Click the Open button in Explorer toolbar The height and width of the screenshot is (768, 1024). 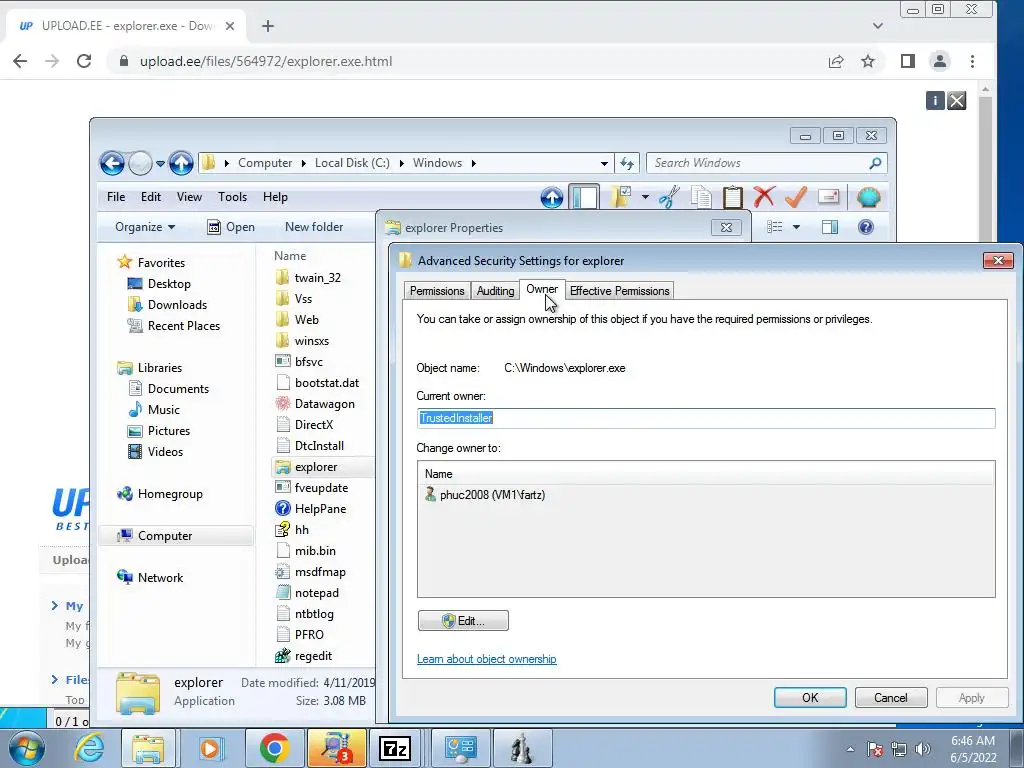231,227
